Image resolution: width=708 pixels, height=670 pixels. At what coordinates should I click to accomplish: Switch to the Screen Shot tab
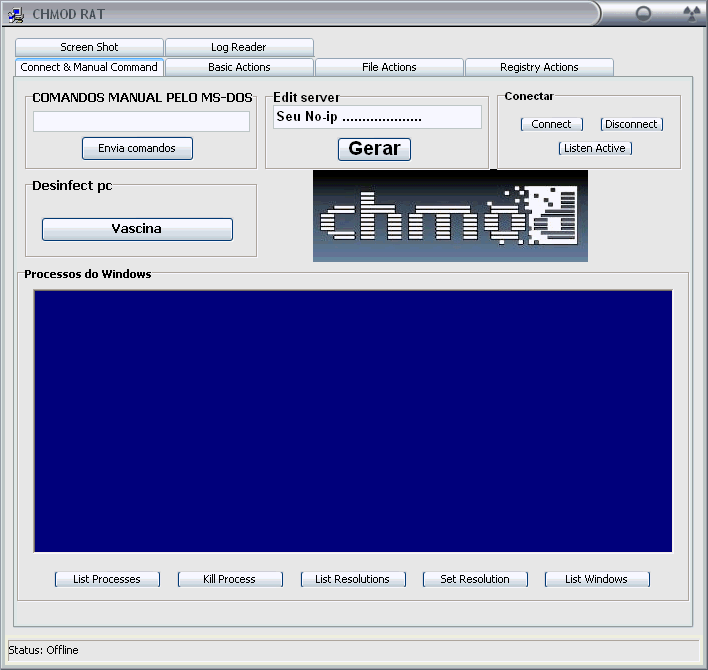(89, 47)
